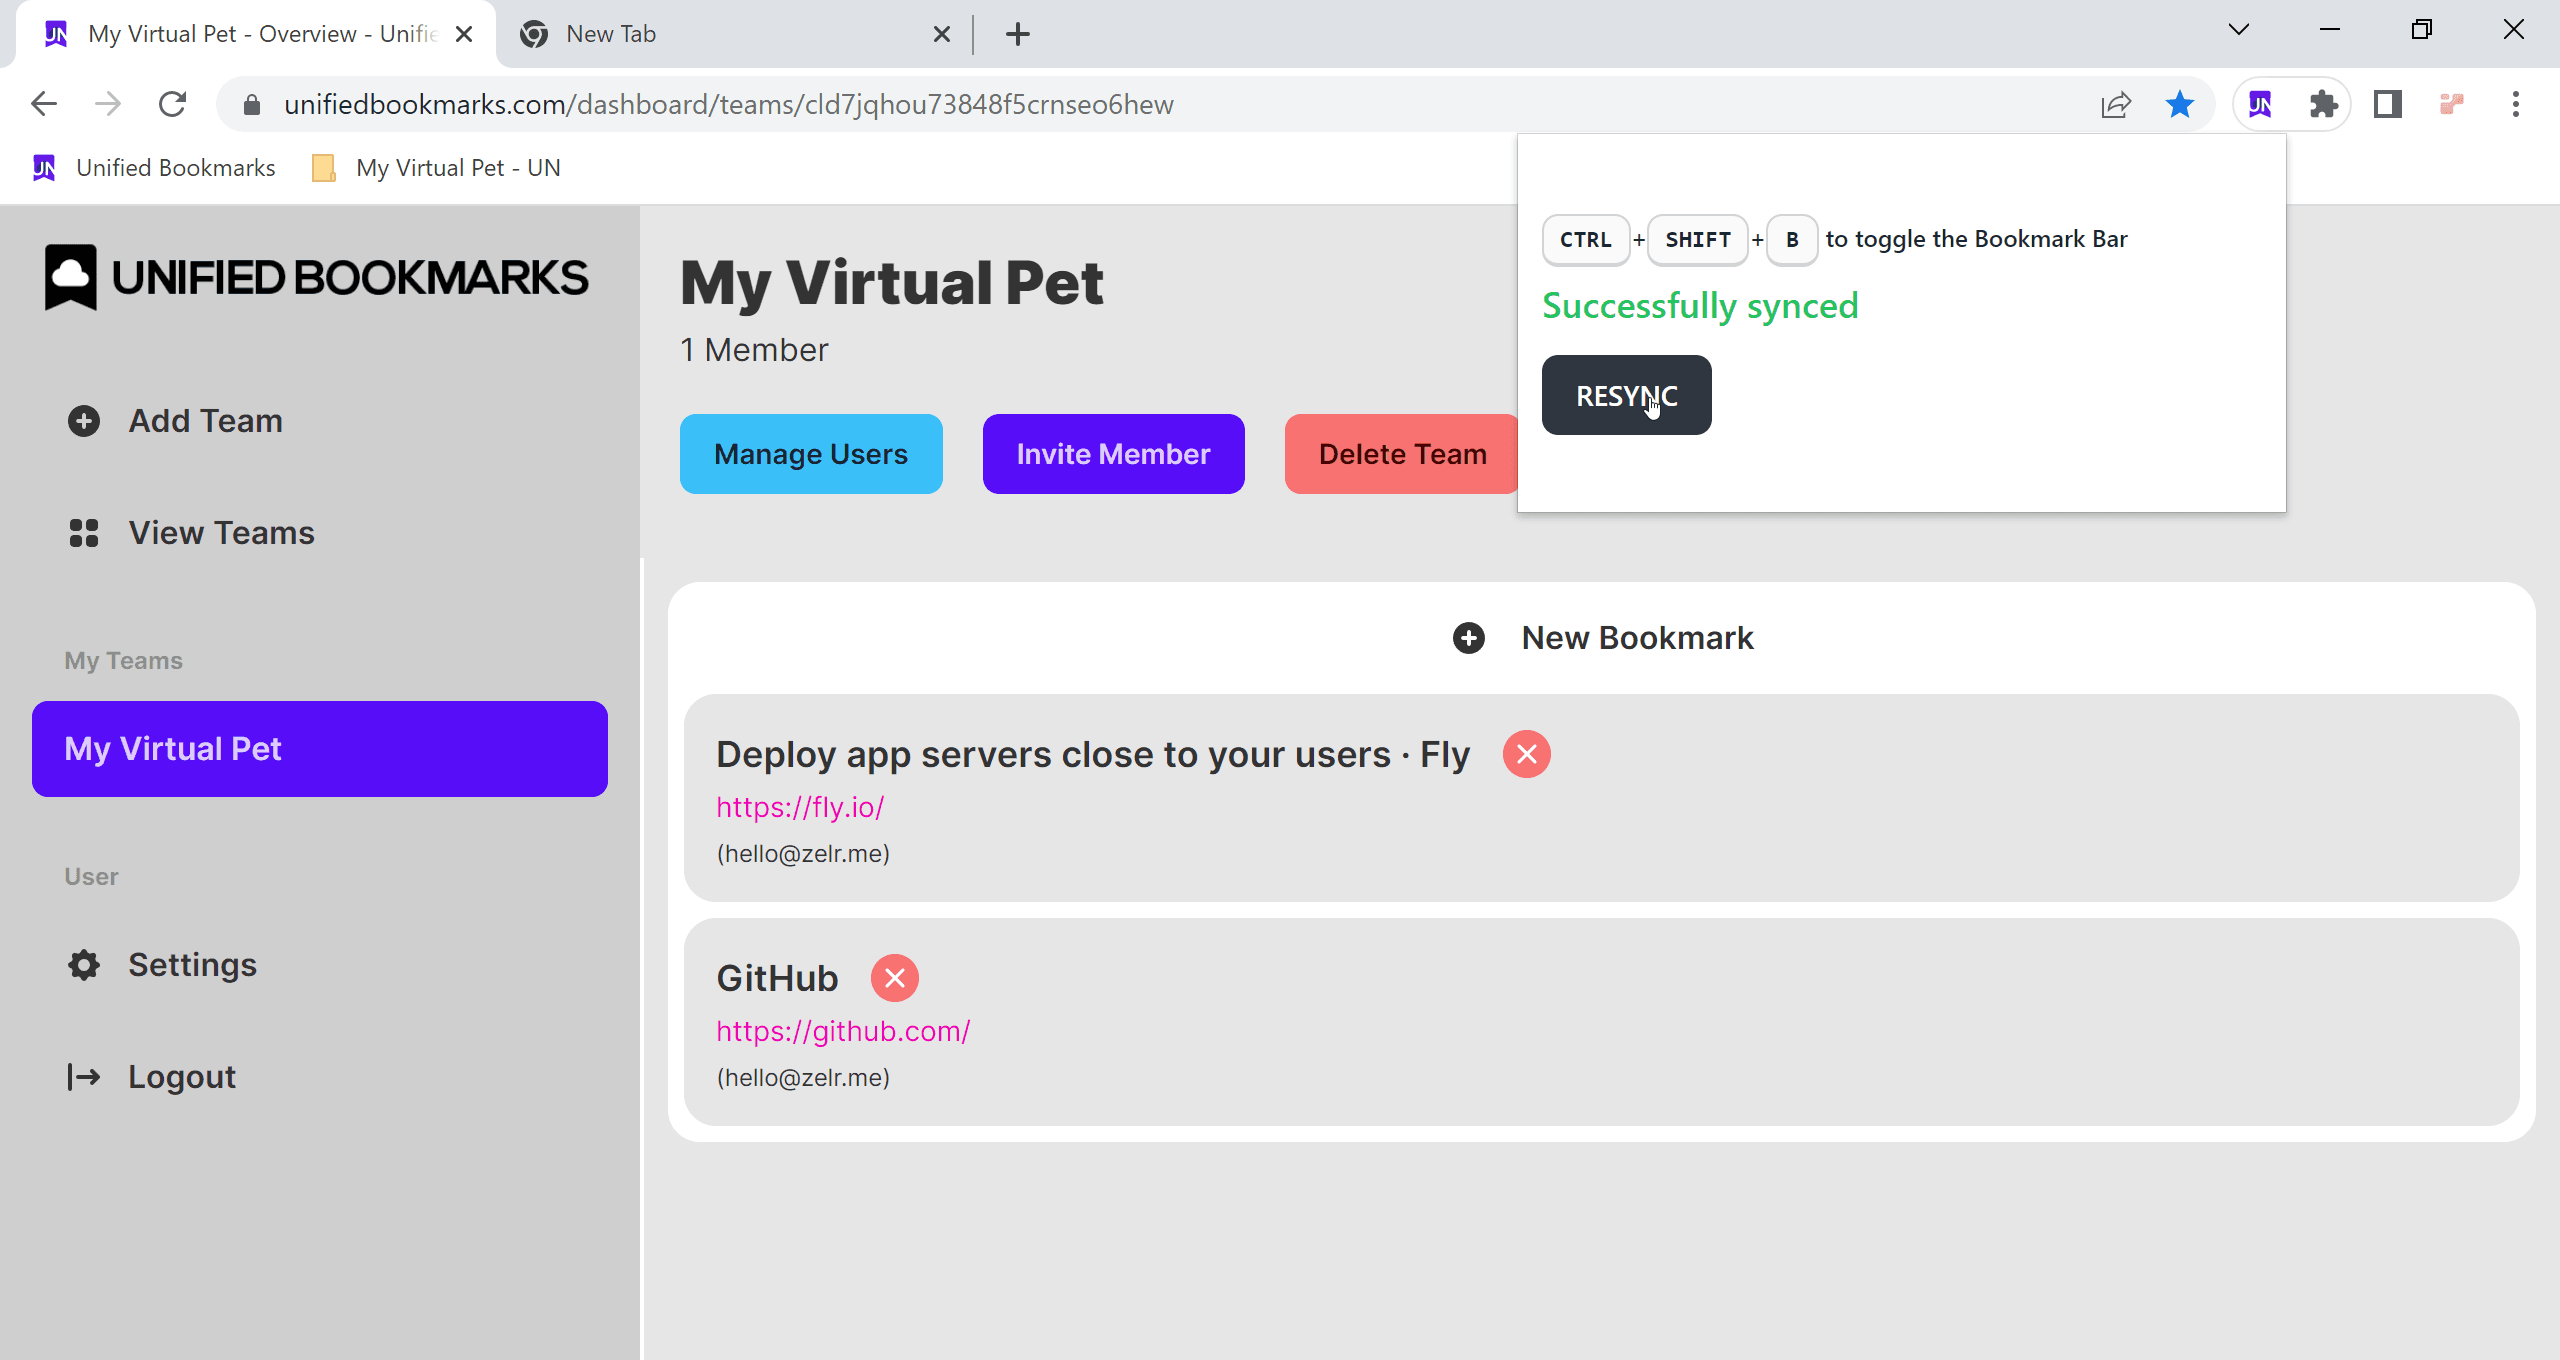Screen dimensions: 2560x1360
Task: Click the Unified Bookmarks extension icon
Action: coord(2260,104)
